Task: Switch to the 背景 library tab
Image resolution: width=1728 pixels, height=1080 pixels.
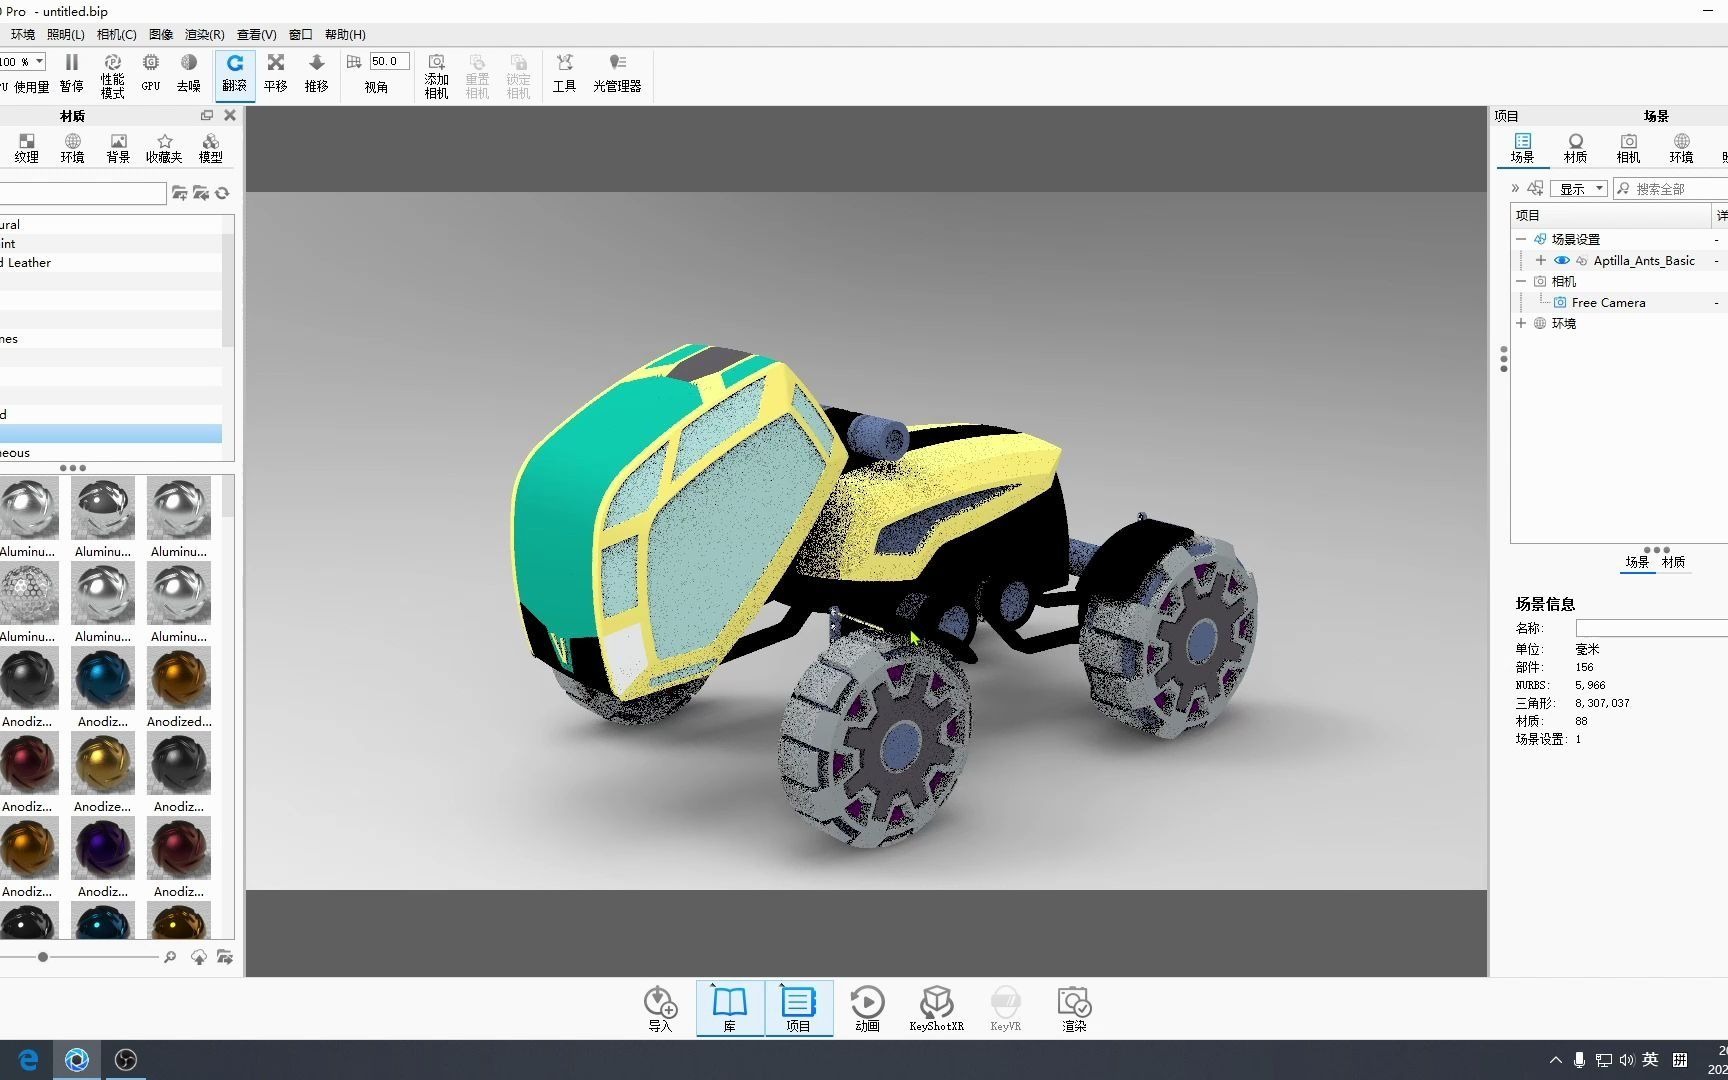Action: click(x=118, y=148)
